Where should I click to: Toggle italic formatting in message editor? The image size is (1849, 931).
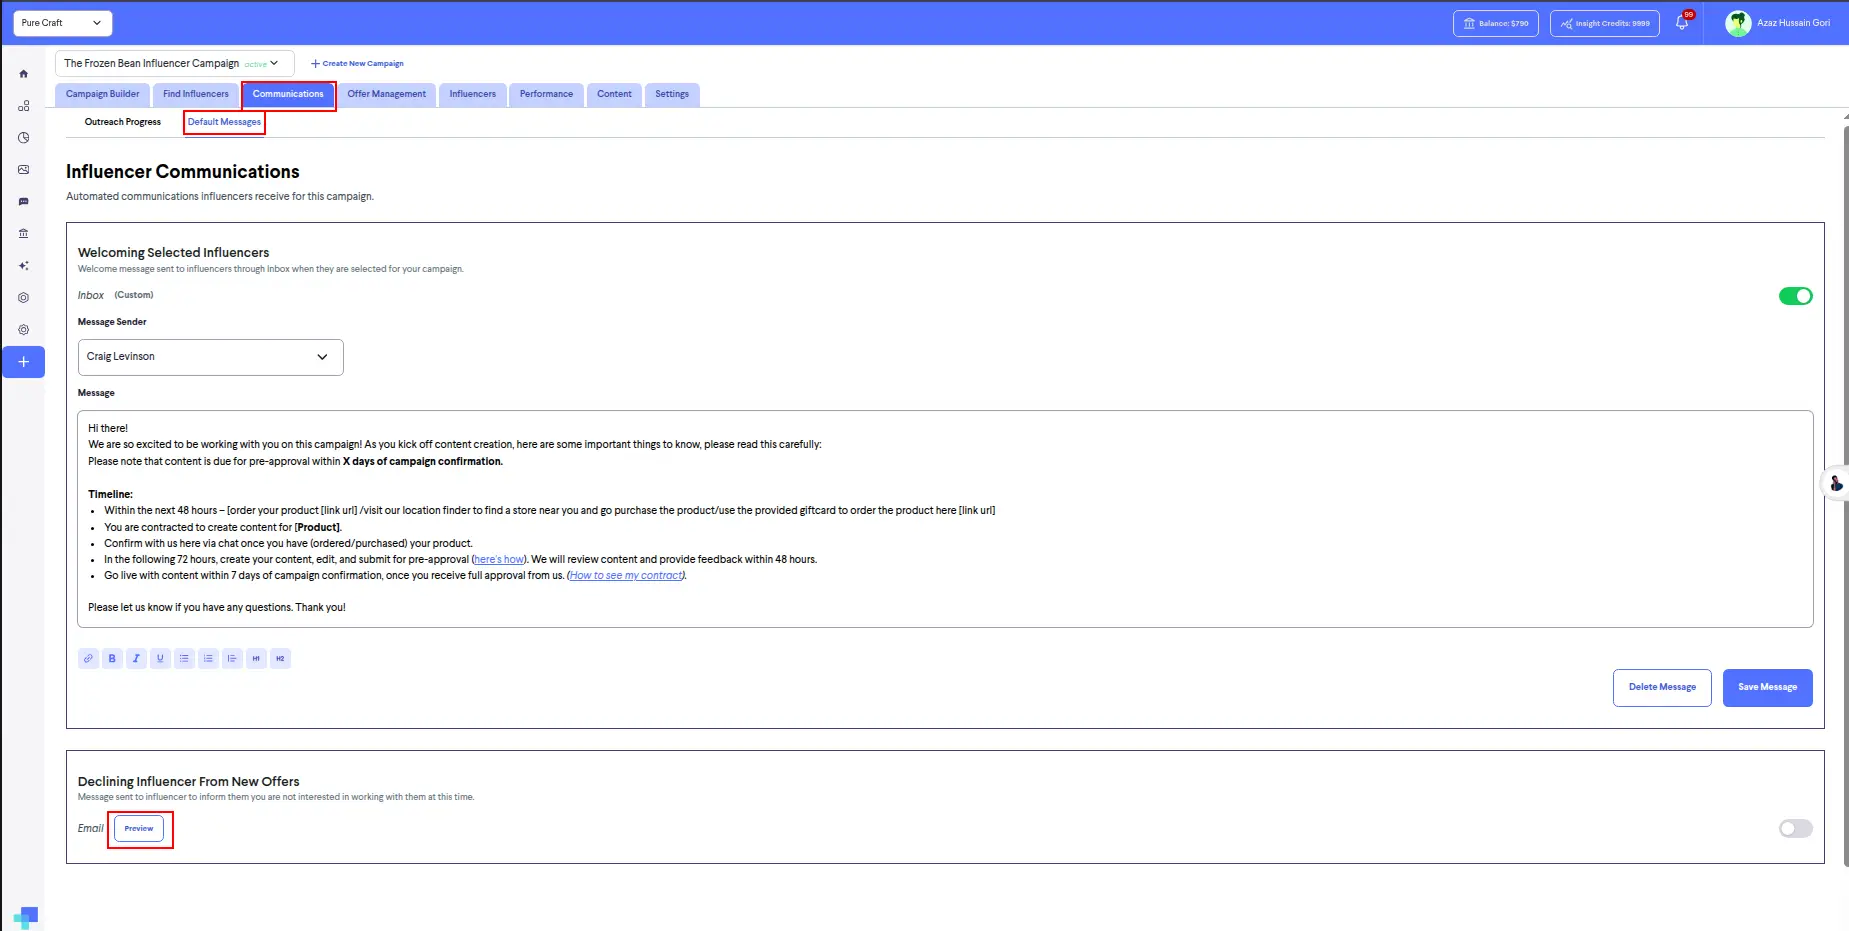[136, 658]
